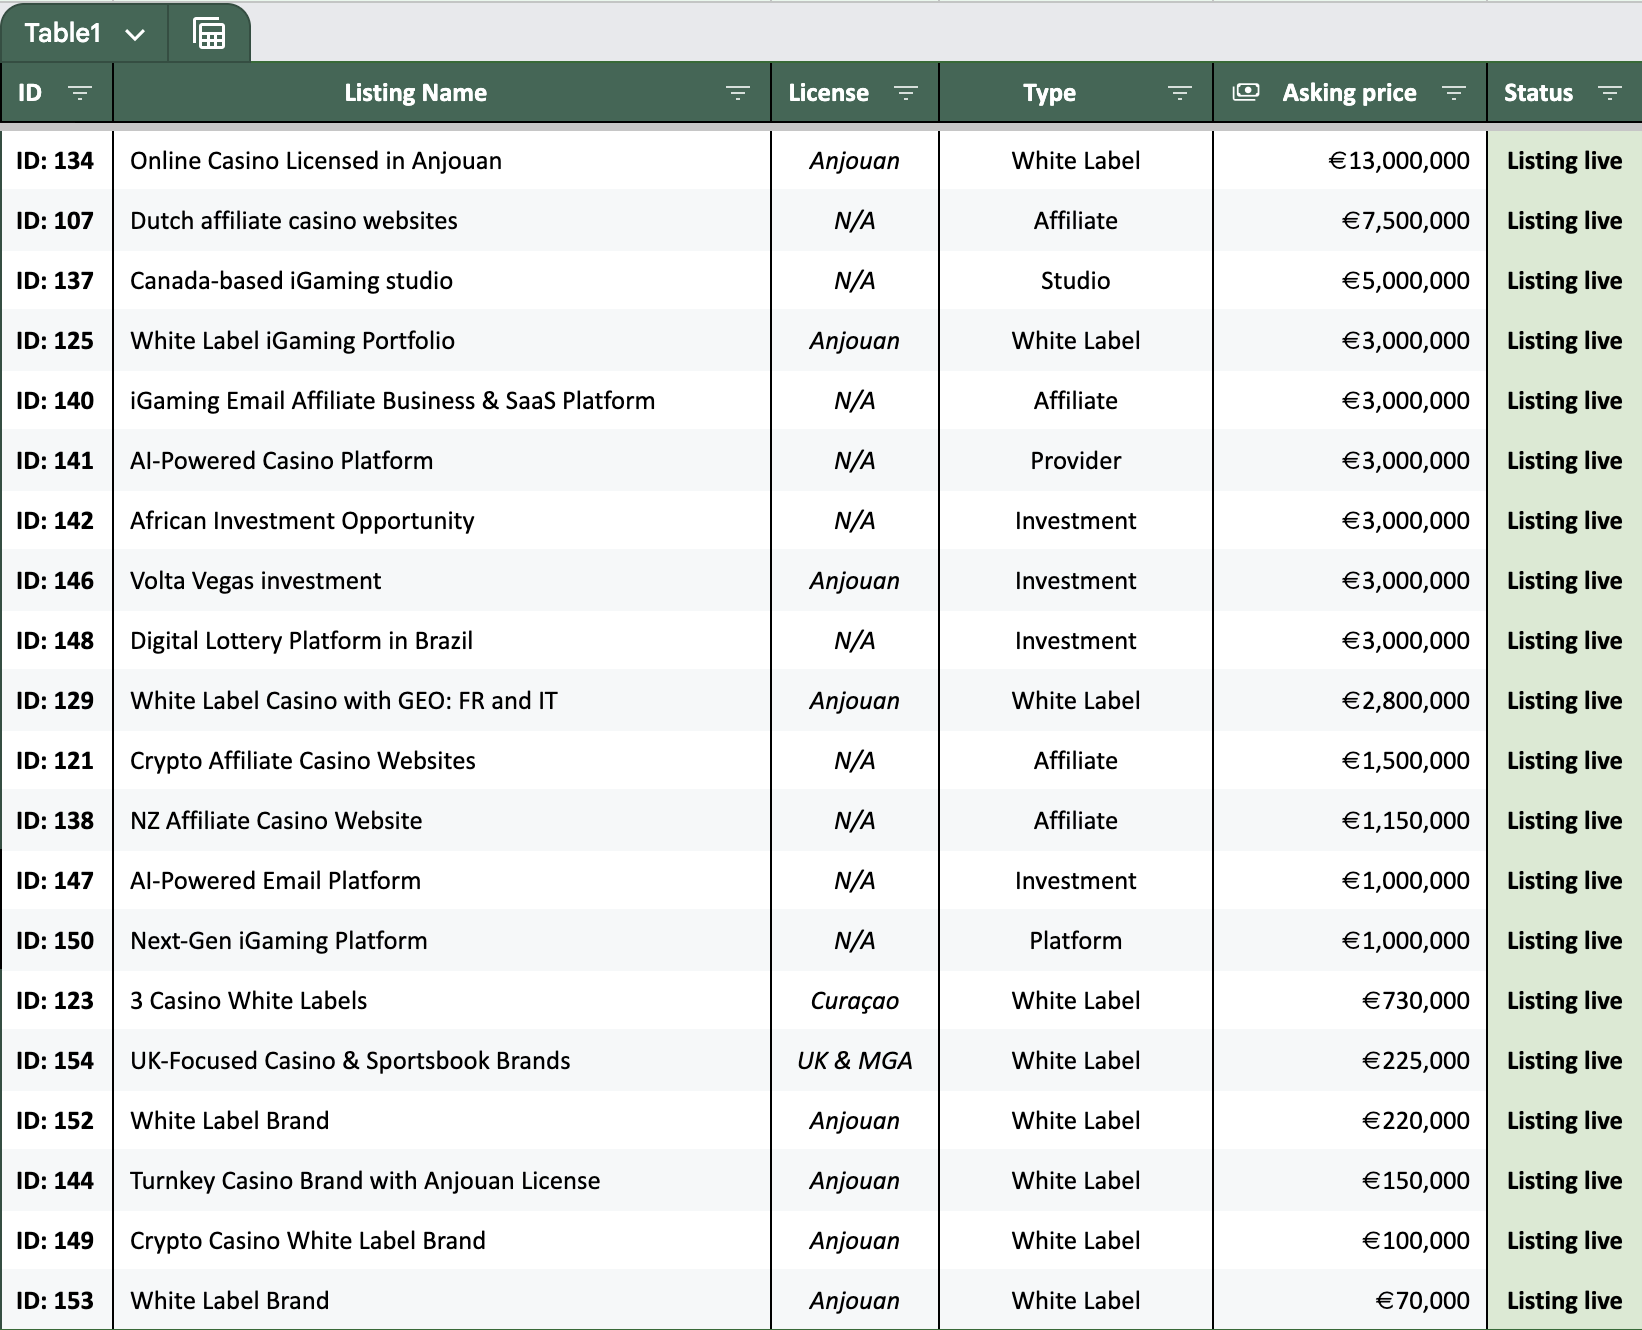Screen dimensions: 1642x1330
Task: Select 'White Label Casino with GEO: FR and IT' cell
Action: point(442,701)
